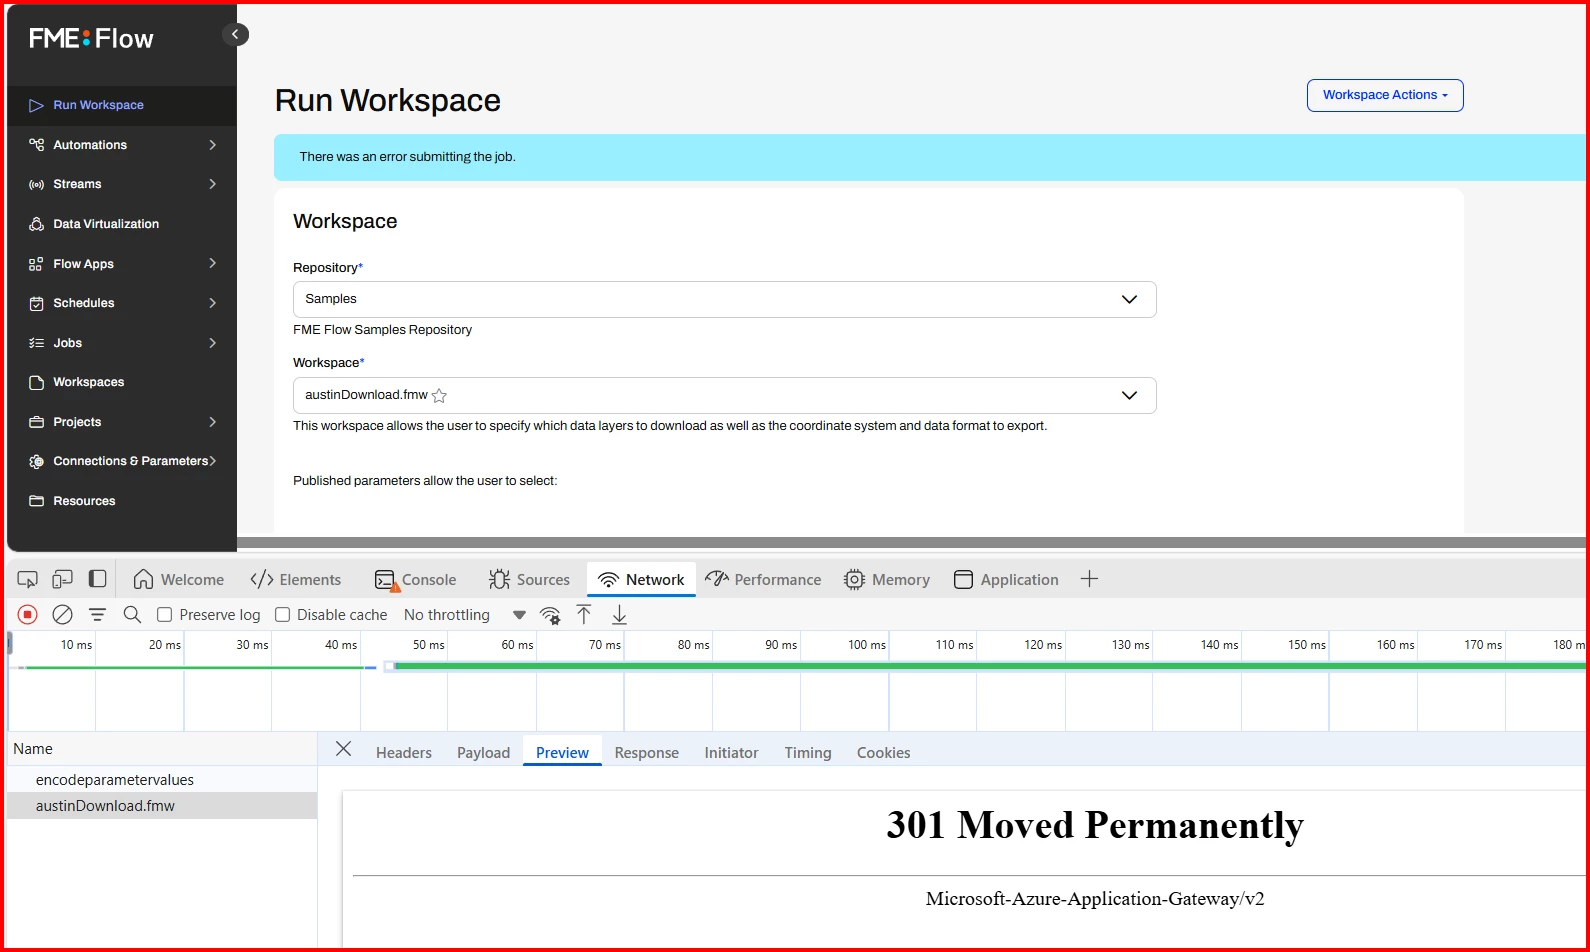Click the Run Workspace play icon
Image resolution: width=1590 pixels, height=952 pixels.
36,105
